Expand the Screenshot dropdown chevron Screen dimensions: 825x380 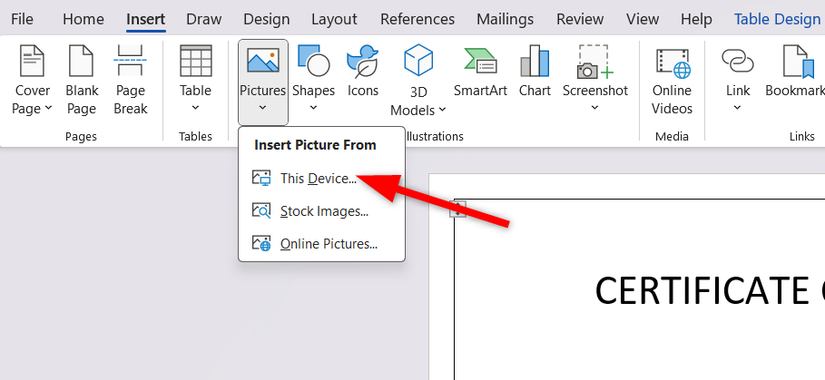pos(595,108)
